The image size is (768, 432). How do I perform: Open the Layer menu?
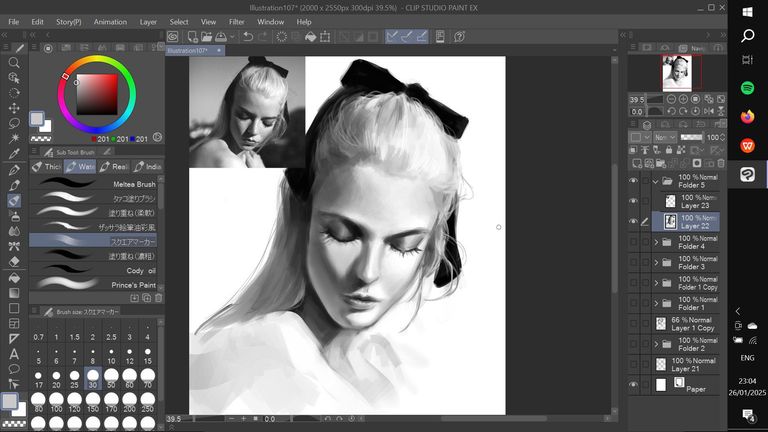point(148,22)
